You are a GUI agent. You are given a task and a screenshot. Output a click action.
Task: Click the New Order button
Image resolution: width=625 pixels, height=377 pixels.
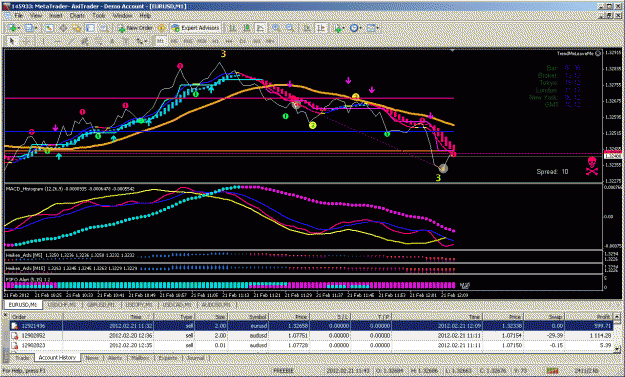136,28
